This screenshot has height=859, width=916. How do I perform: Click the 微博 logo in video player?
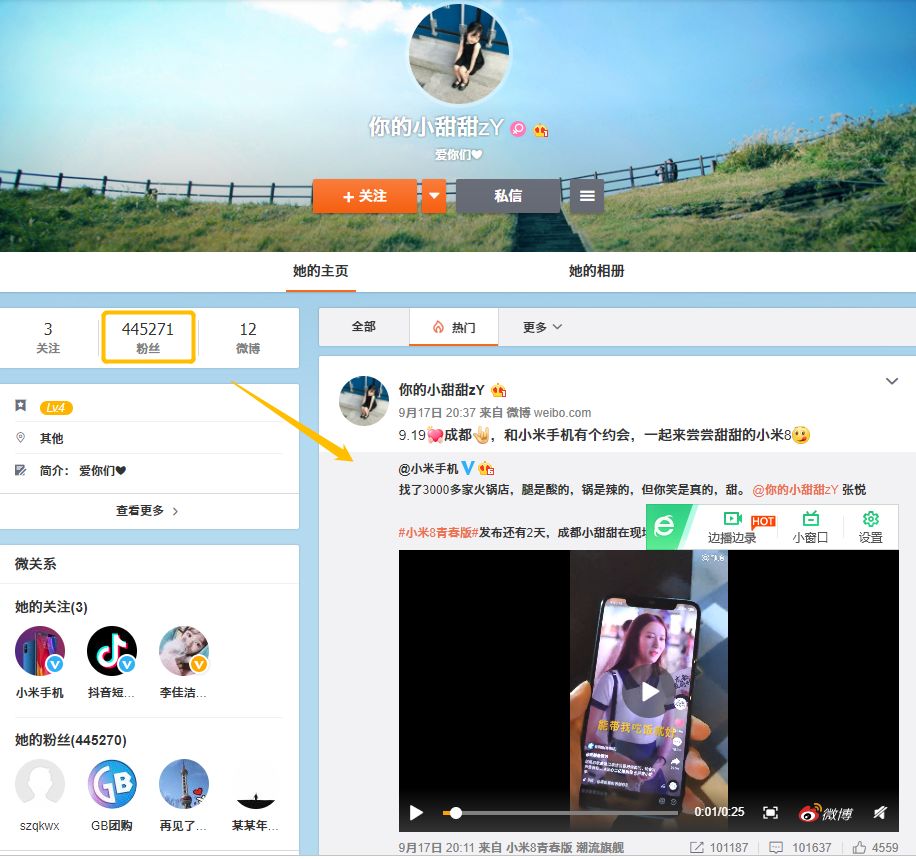pos(825,812)
